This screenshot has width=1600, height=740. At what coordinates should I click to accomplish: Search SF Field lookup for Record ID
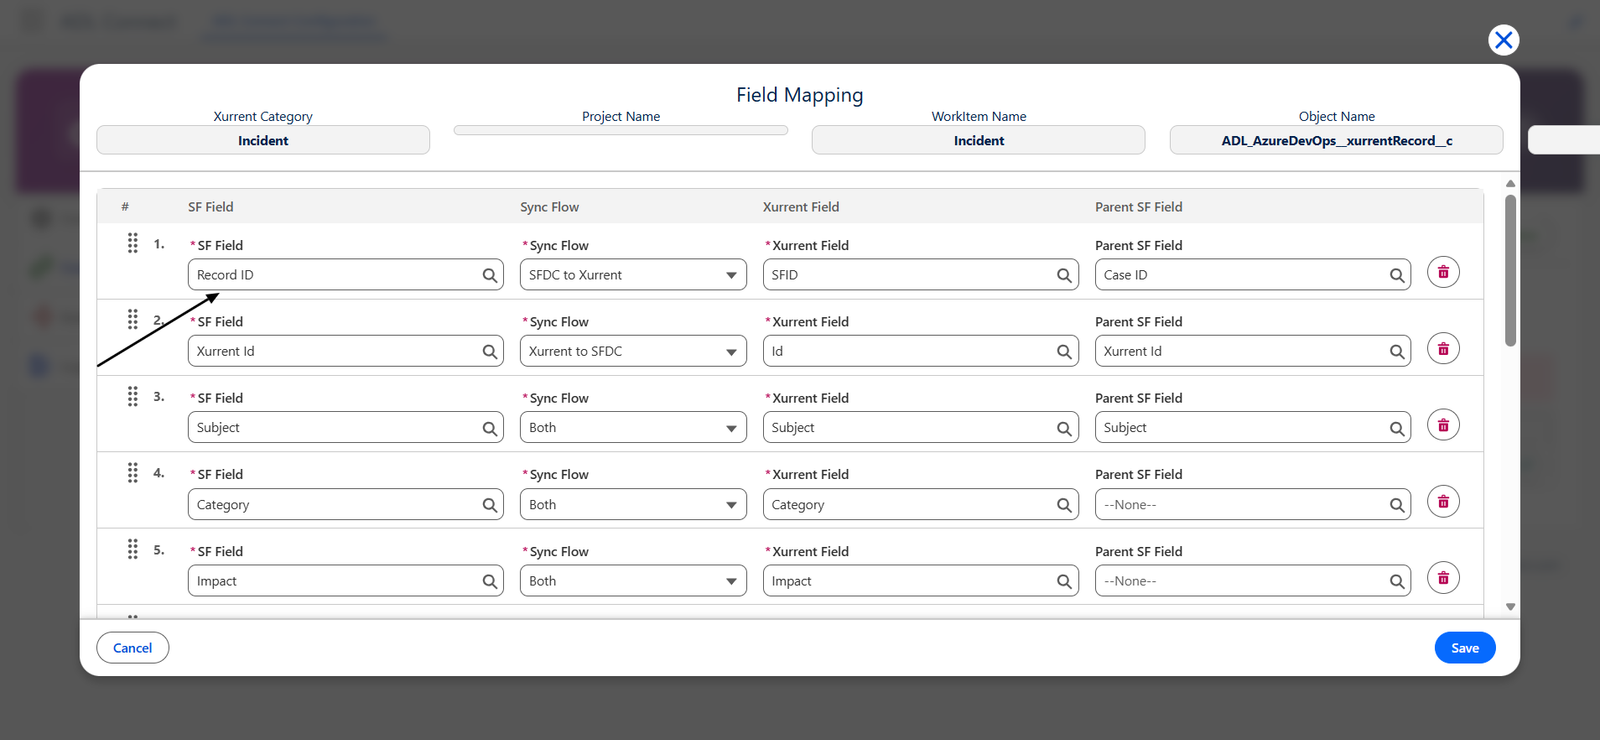click(x=490, y=275)
